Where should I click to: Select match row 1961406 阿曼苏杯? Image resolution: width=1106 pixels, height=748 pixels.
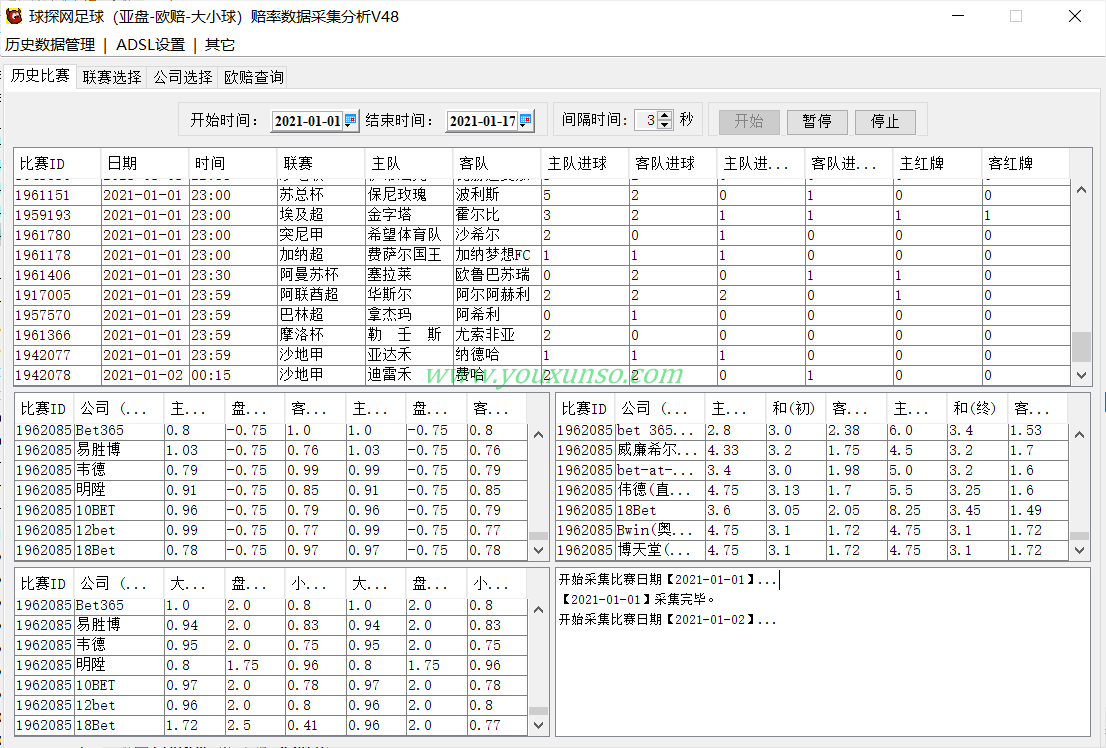coord(542,275)
